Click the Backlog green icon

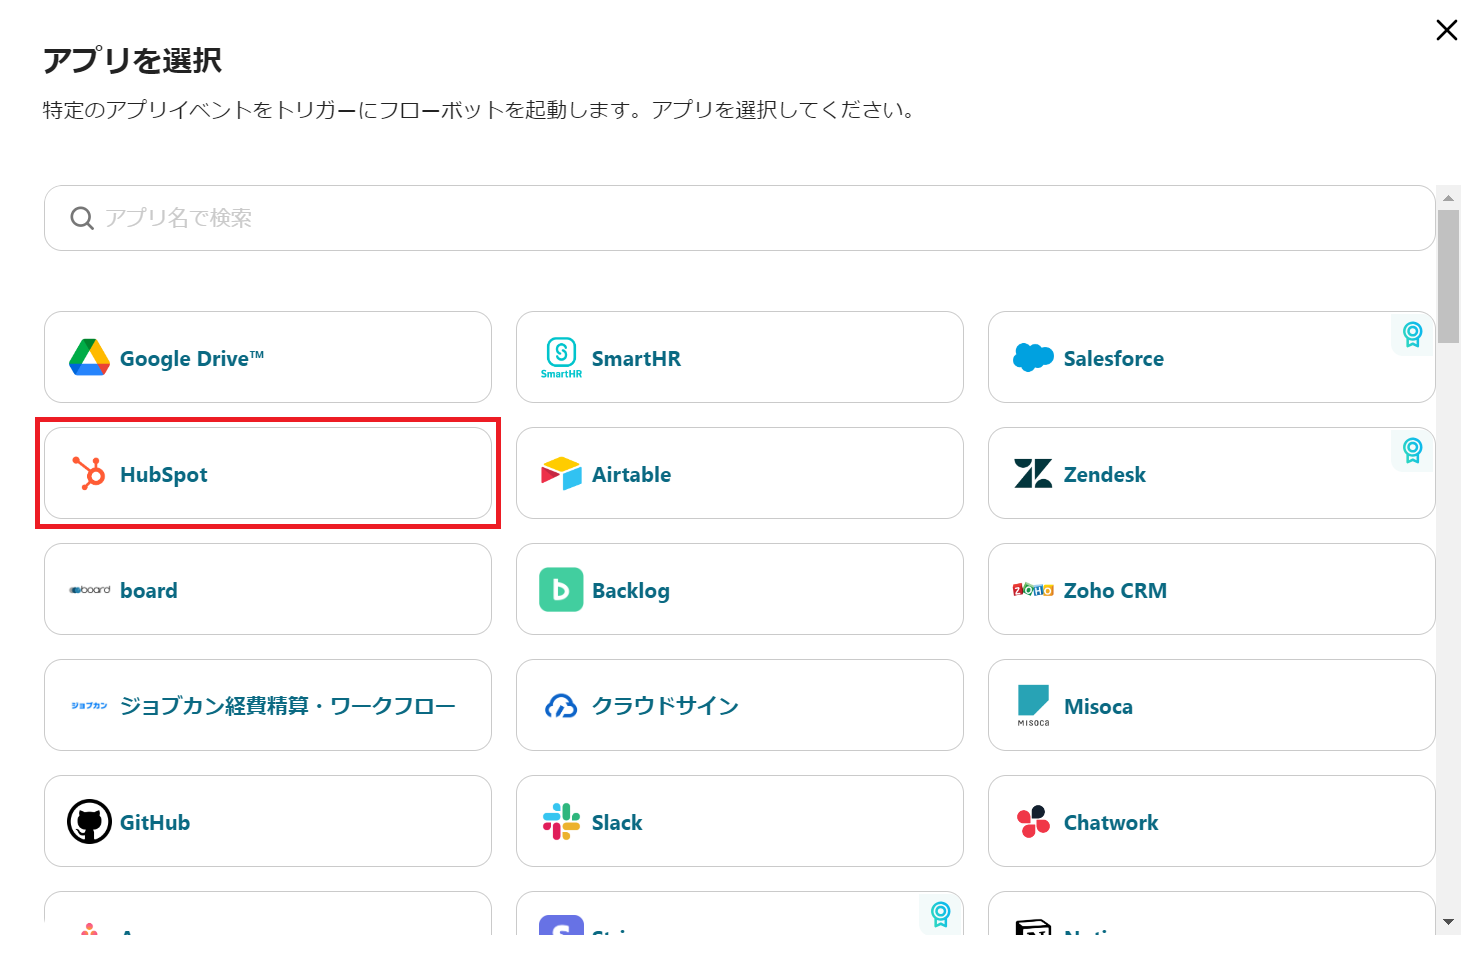(561, 589)
